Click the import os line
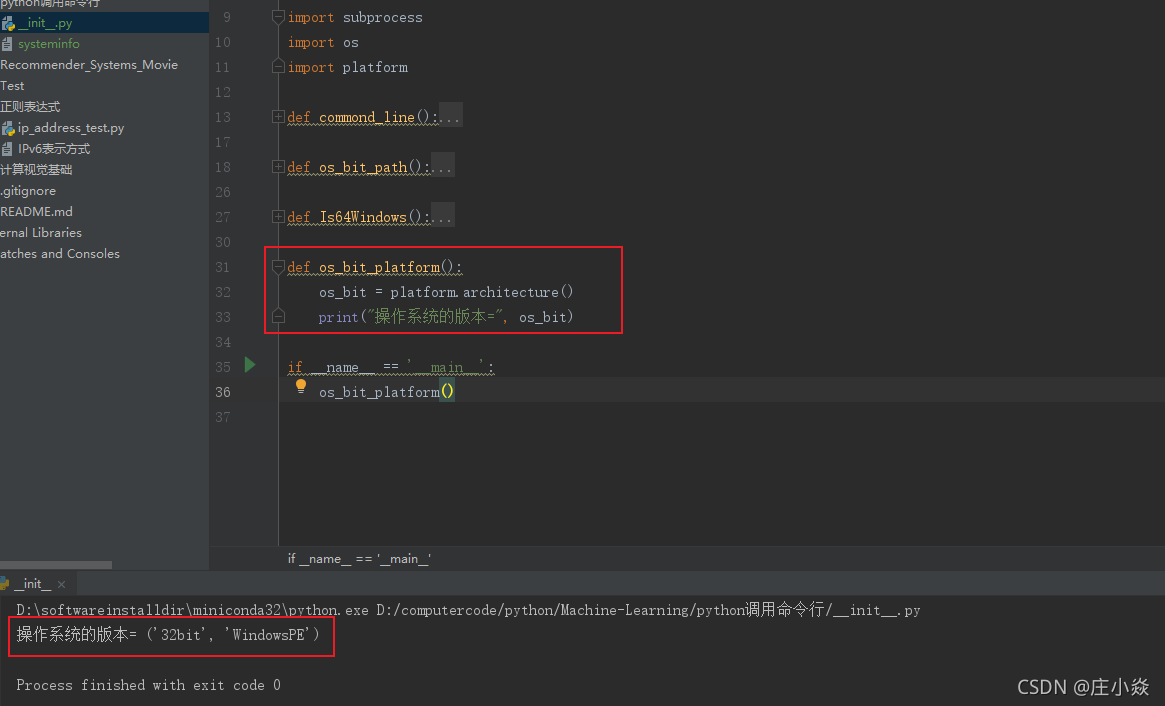Viewport: 1165px width, 706px height. pyautogui.click(x=323, y=42)
